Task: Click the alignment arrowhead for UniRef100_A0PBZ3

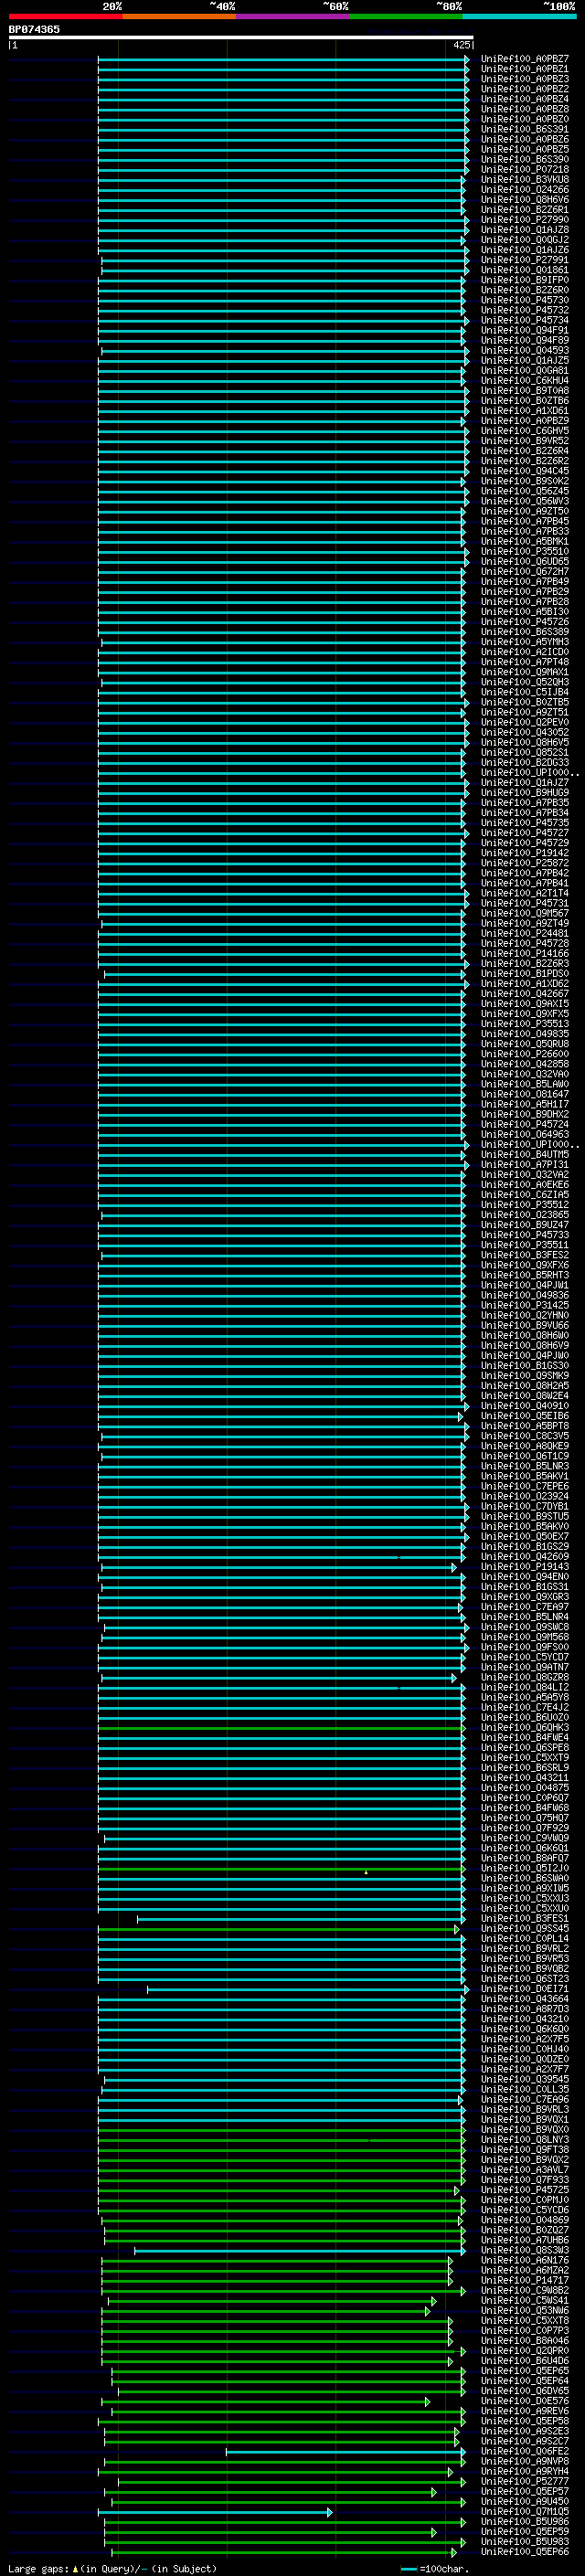Action: tap(466, 79)
